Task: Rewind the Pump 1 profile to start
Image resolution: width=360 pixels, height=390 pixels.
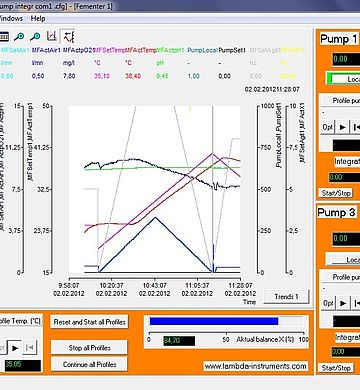Action: [356, 127]
